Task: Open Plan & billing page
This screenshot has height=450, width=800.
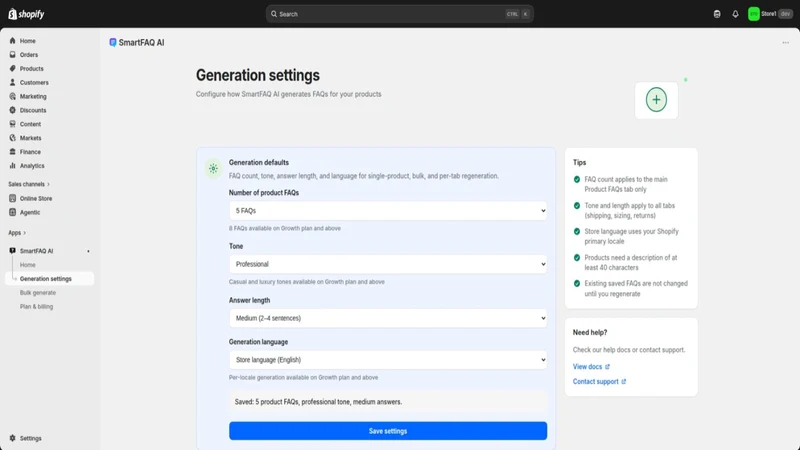Action: (36, 307)
